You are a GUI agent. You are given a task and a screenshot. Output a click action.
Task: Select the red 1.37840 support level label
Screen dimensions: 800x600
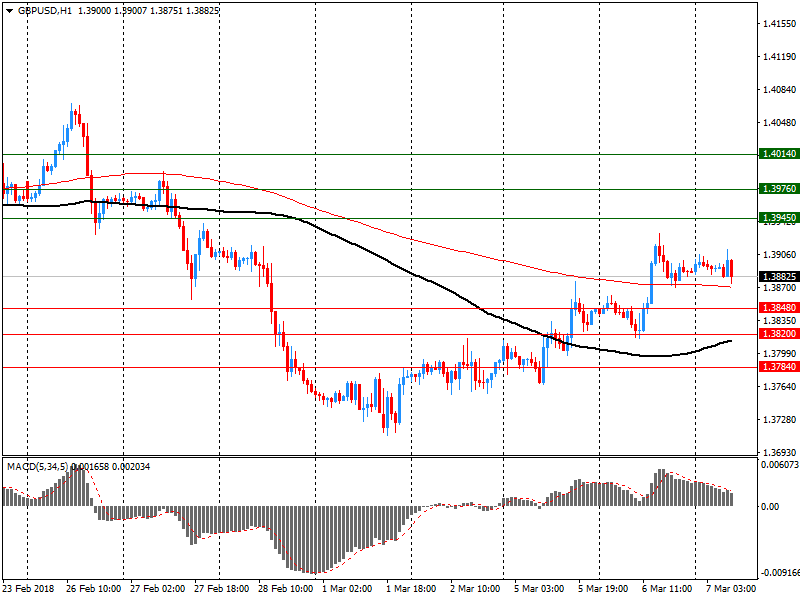point(779,367)
